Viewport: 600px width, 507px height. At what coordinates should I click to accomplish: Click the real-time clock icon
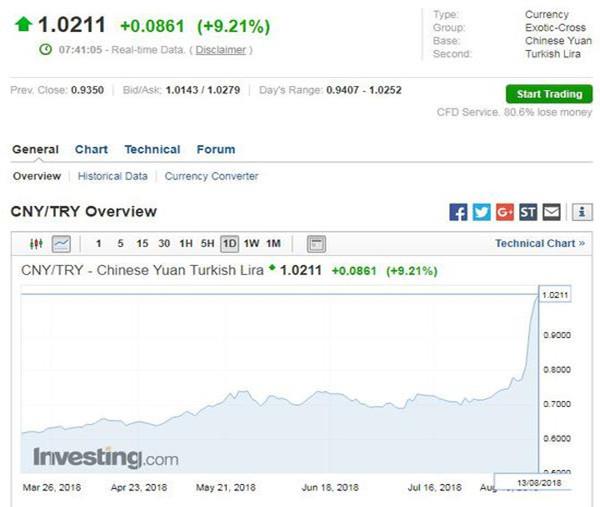pyautogui.click(x=46, y=50)
